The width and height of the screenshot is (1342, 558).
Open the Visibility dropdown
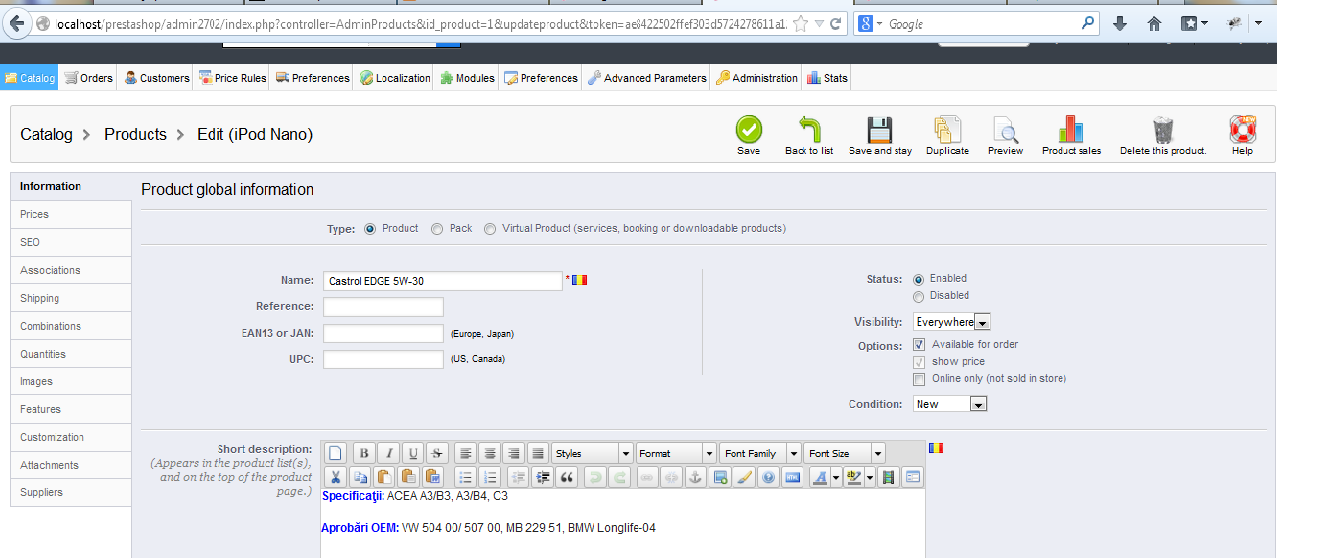click(x=951, y=322)
